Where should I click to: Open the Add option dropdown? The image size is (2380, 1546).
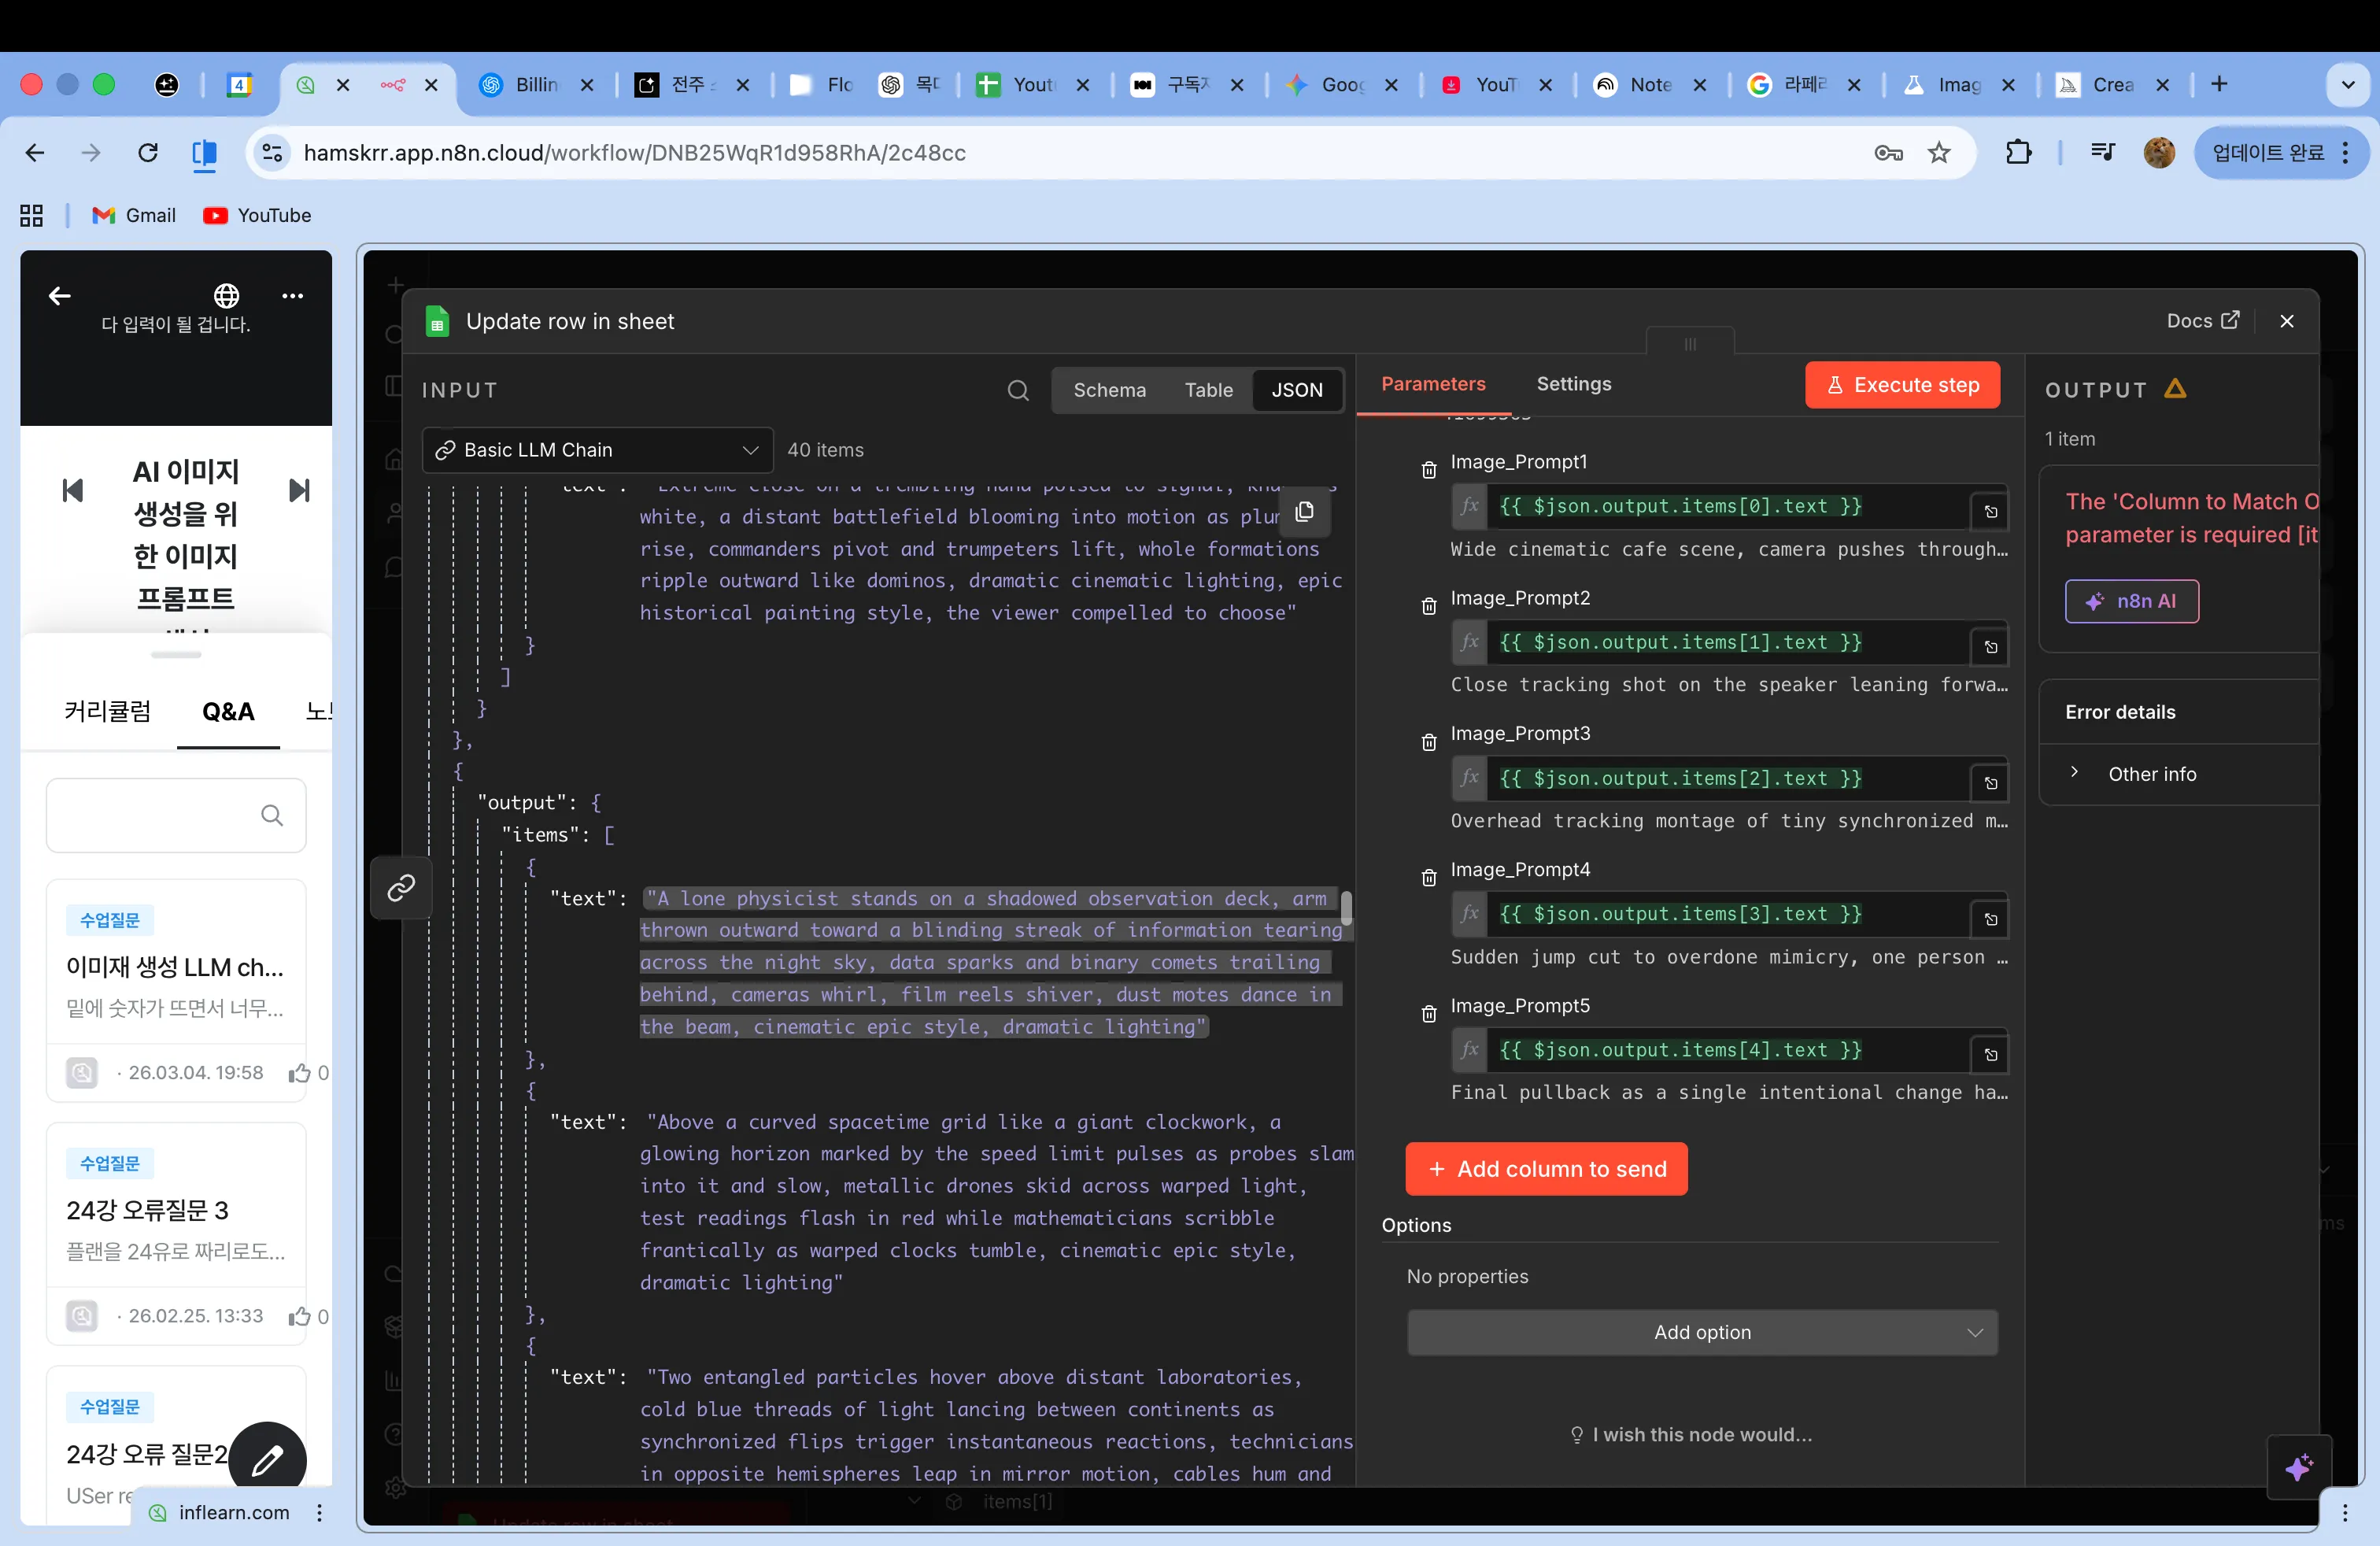[1701, 1332]
